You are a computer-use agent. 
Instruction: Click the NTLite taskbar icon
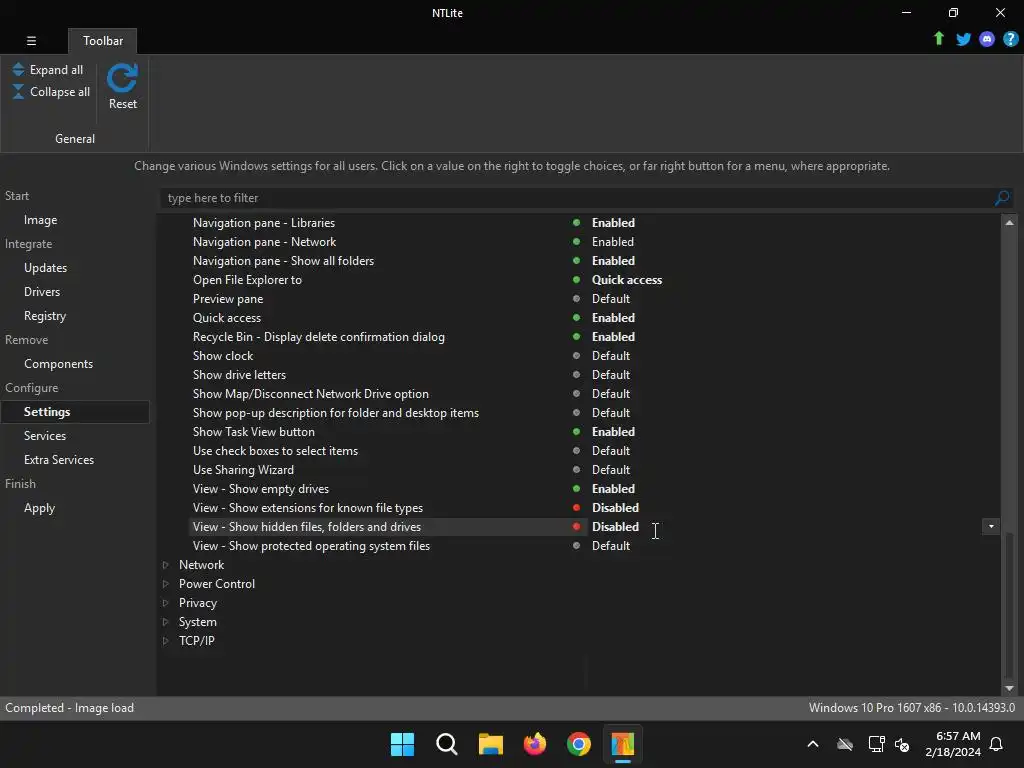tap(622, 744)
